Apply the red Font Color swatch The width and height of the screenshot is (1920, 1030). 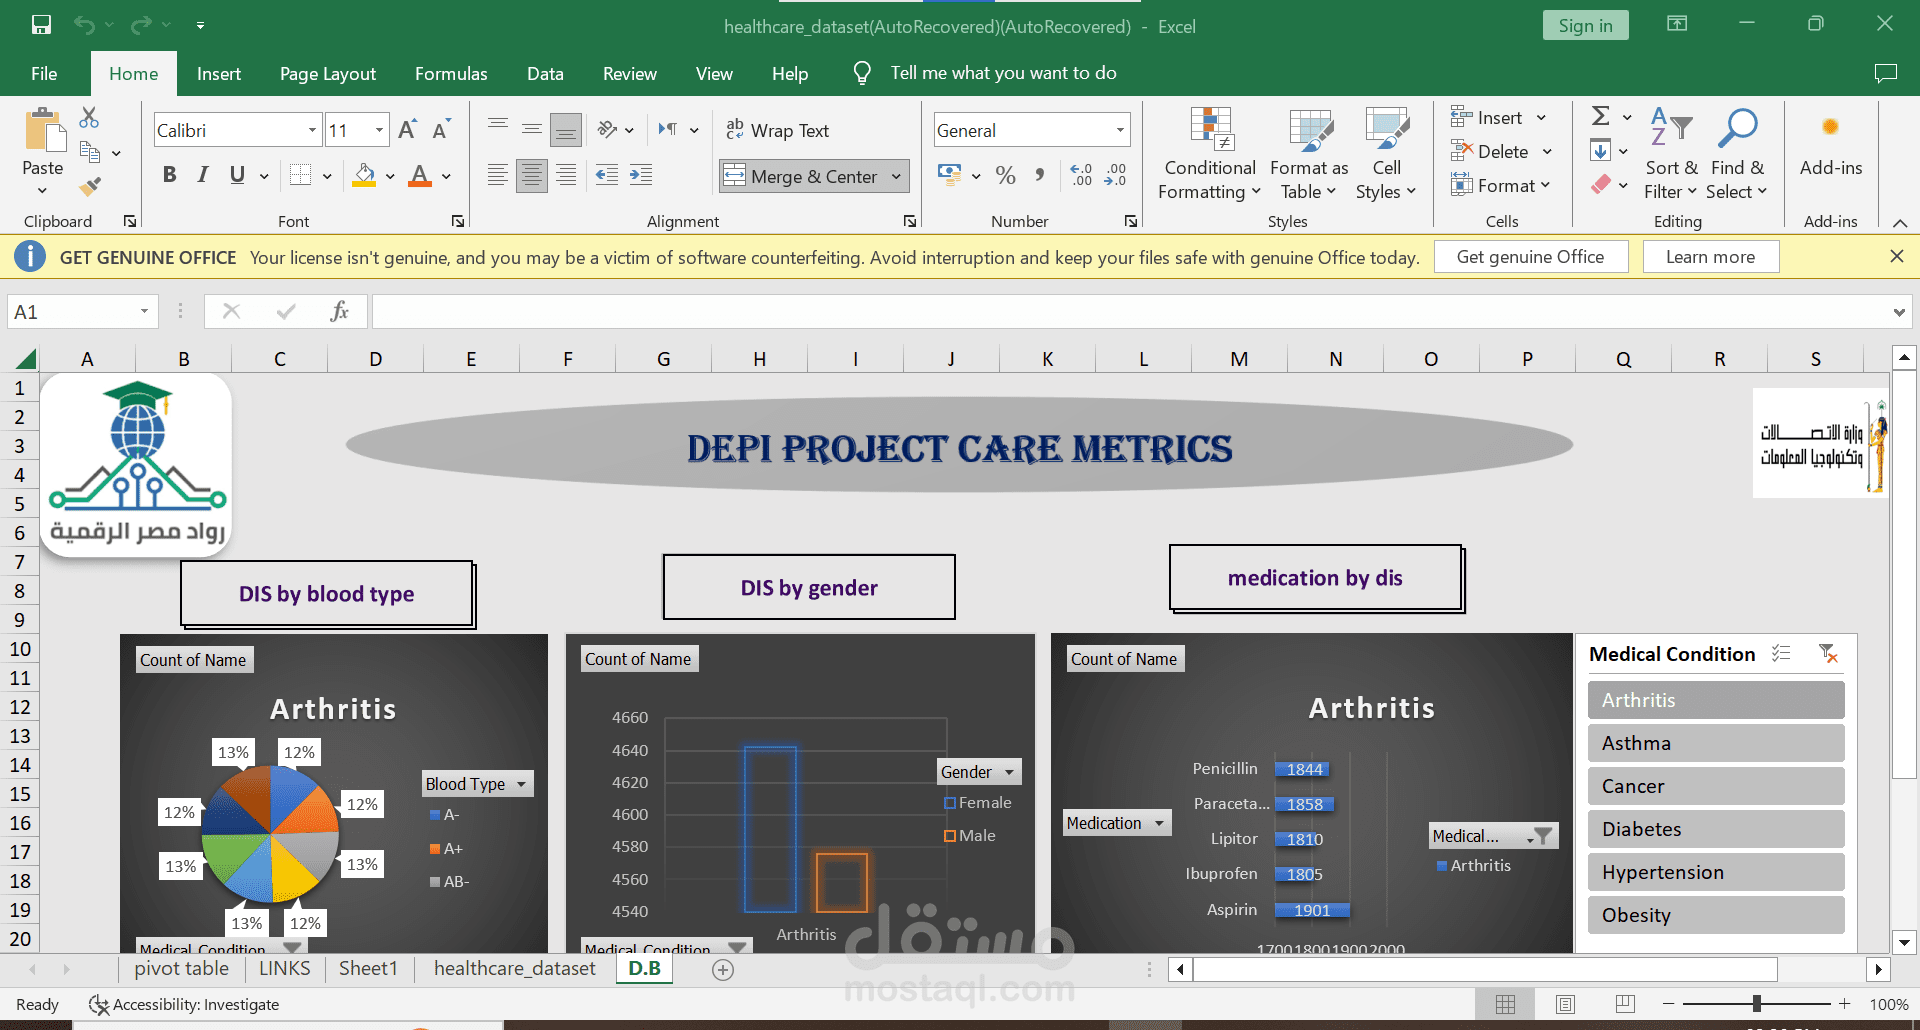(x=420, y=176)
